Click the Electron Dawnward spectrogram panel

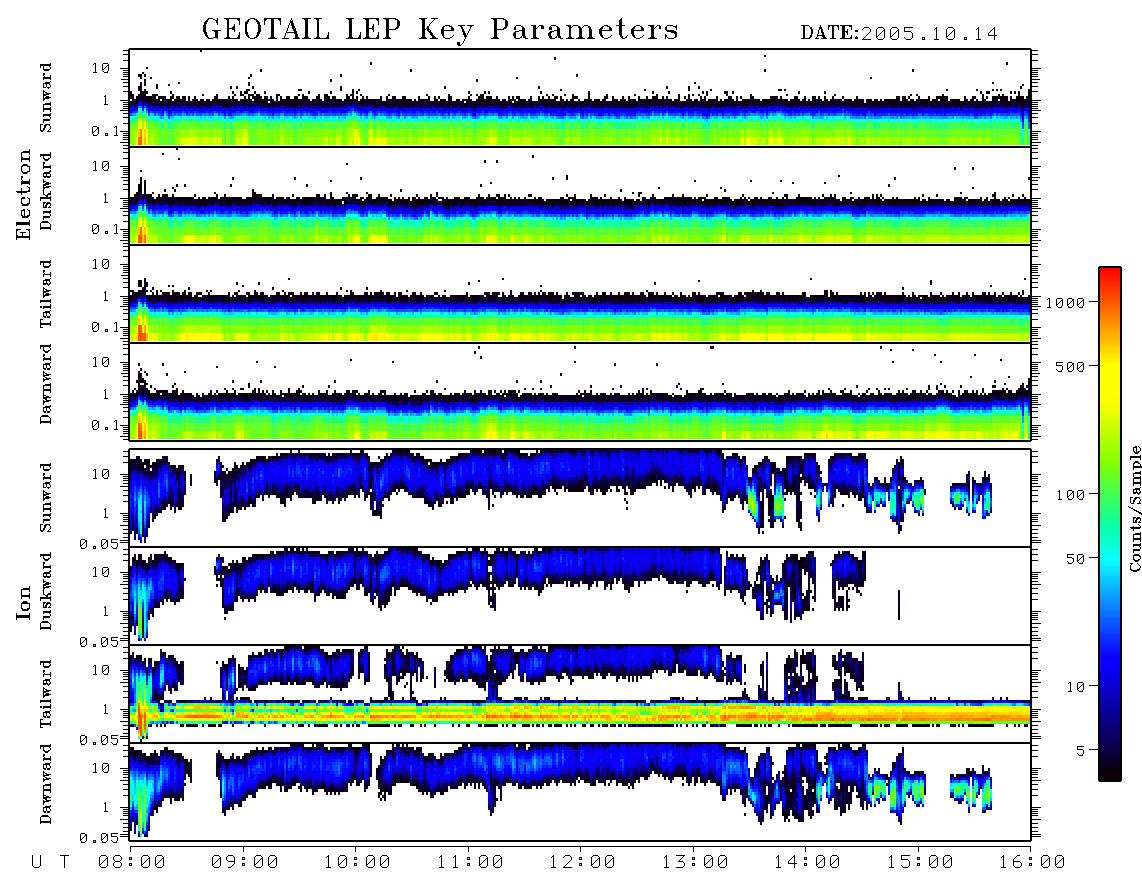point(580,392)
